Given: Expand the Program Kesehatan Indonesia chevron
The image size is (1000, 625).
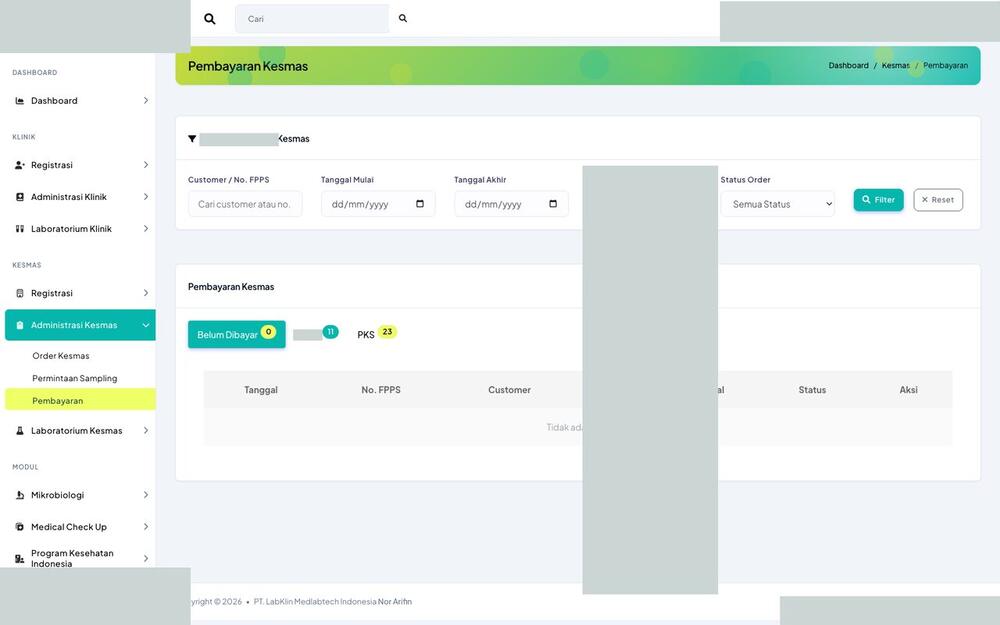Looking at the screenshot, I should [x=145, y=559].
